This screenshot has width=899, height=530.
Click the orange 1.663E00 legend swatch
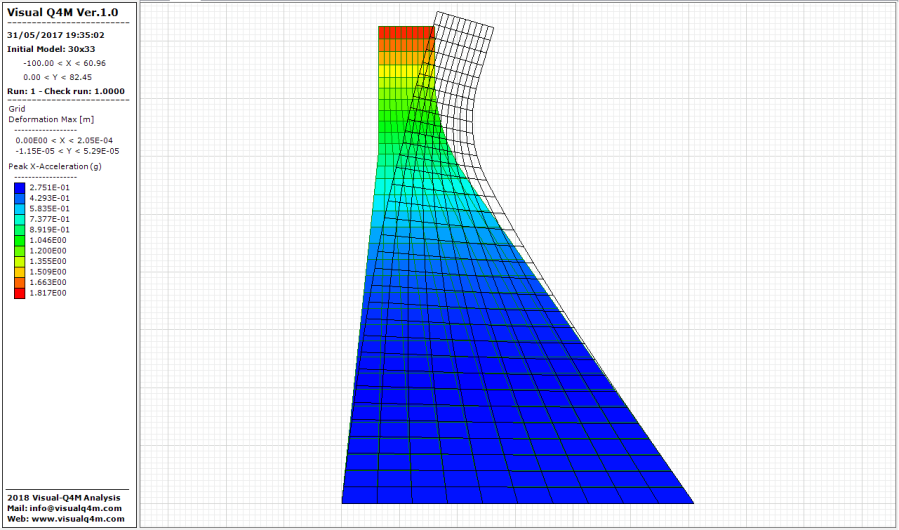20,283
